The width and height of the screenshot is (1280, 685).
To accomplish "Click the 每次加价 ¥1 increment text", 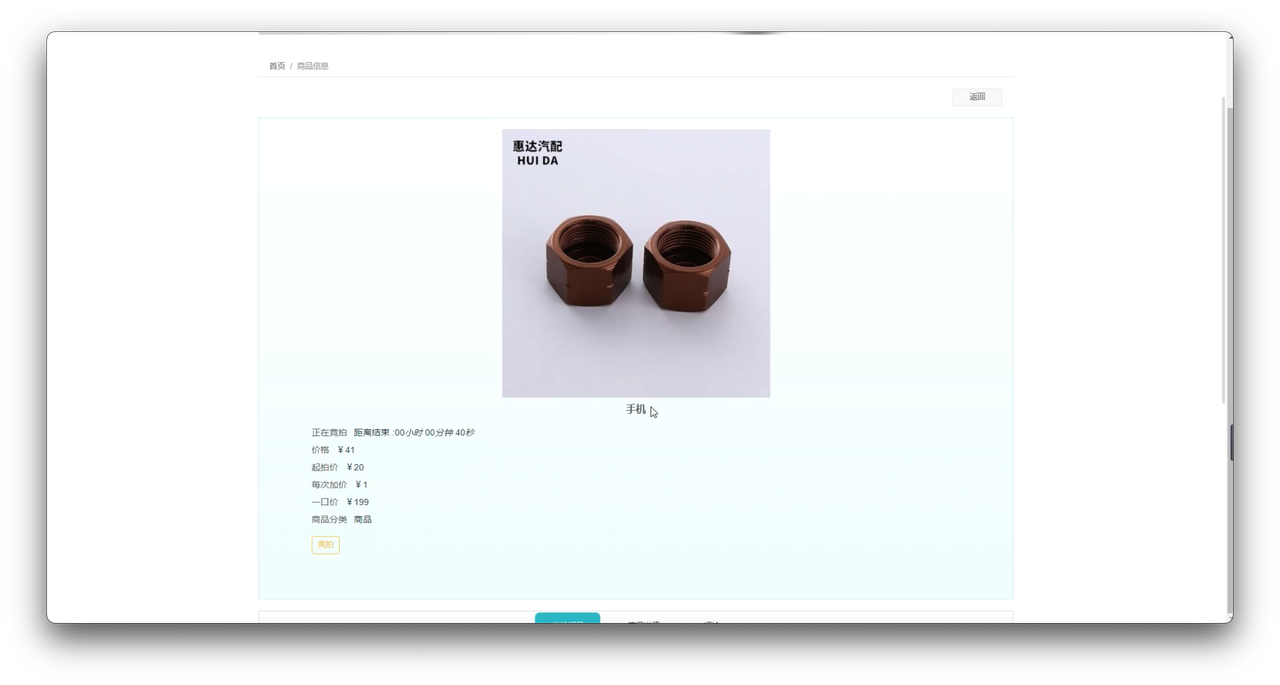I will tap(341, 484).
